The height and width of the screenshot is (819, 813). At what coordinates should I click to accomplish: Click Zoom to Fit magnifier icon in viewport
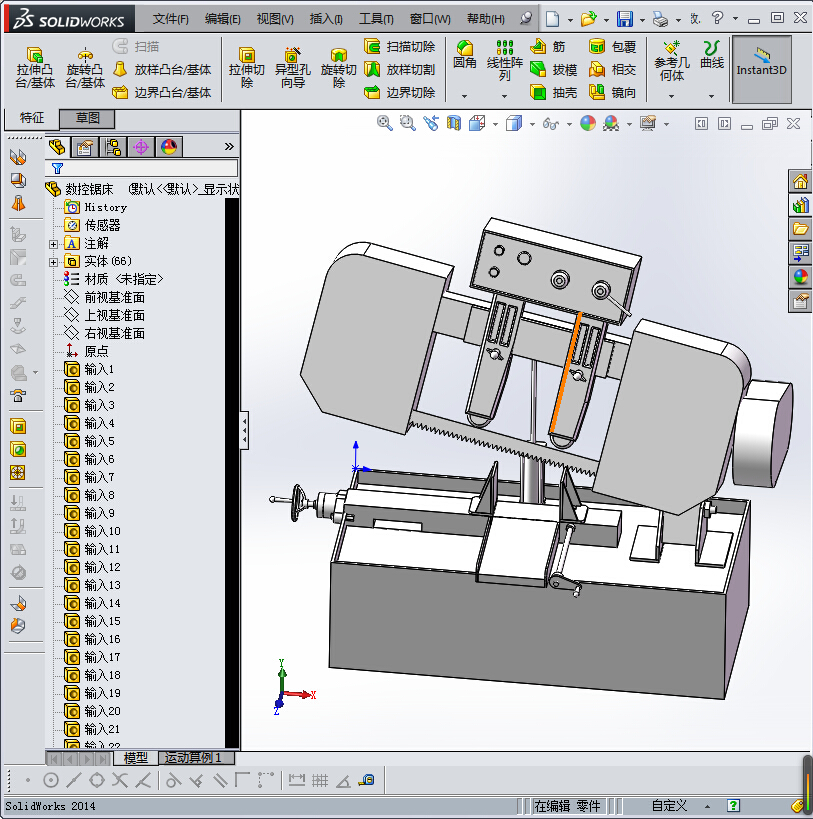[x=384, y=123]
